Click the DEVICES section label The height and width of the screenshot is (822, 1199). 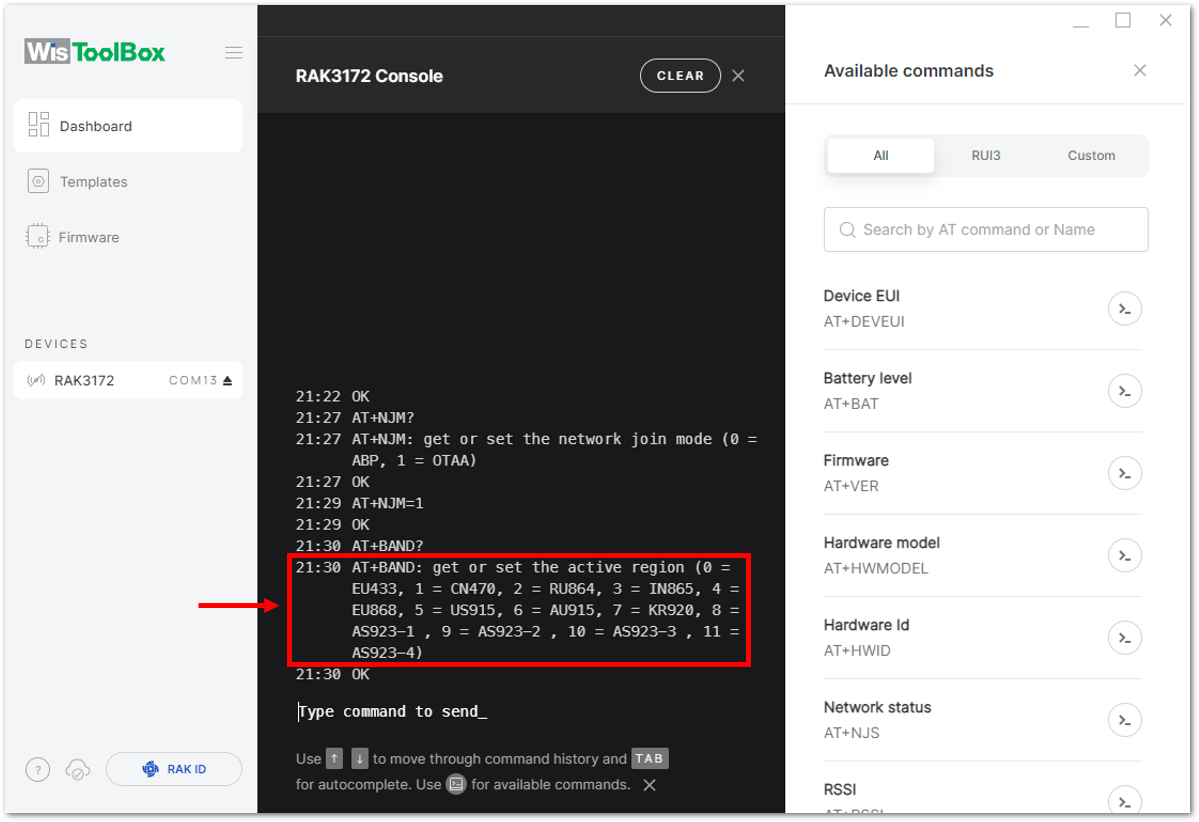coord(56,344)
